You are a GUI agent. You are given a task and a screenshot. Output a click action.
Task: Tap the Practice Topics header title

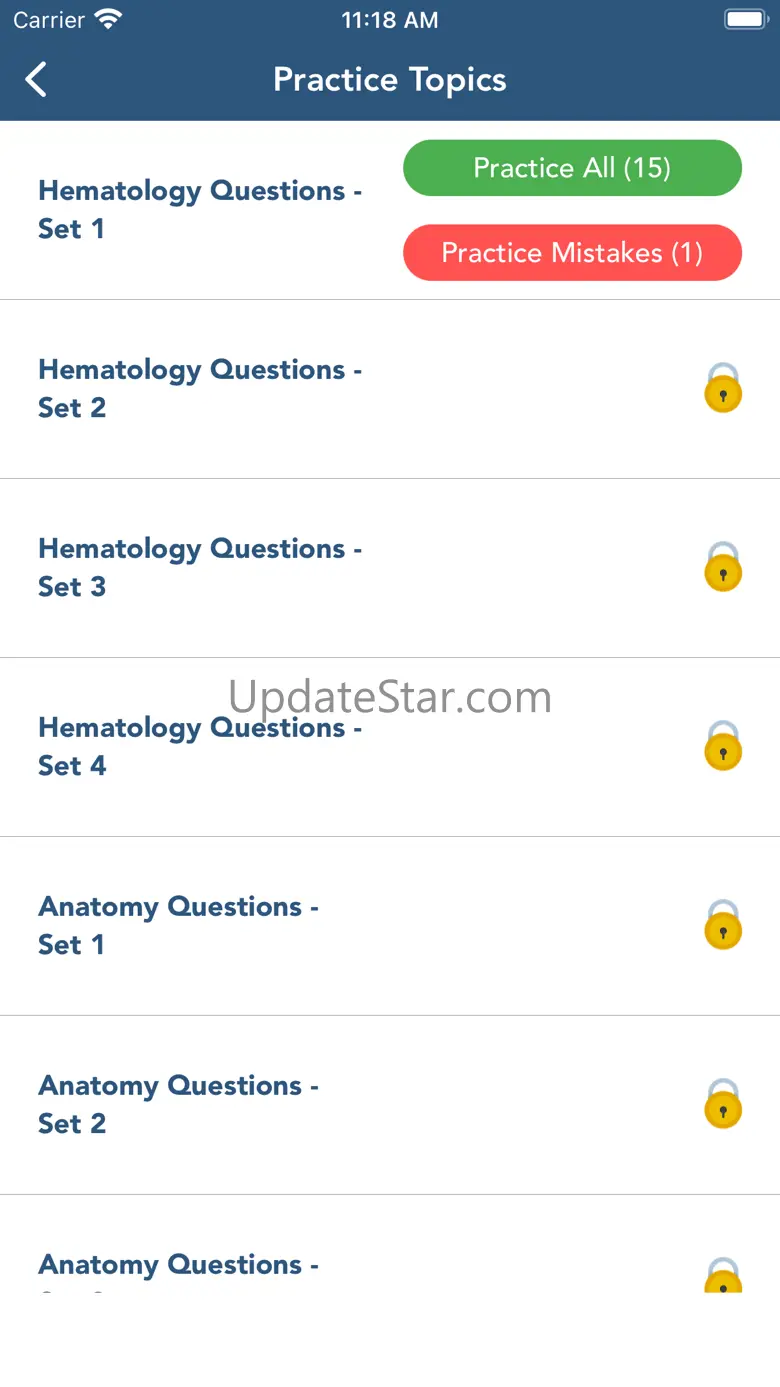point(390,80)
